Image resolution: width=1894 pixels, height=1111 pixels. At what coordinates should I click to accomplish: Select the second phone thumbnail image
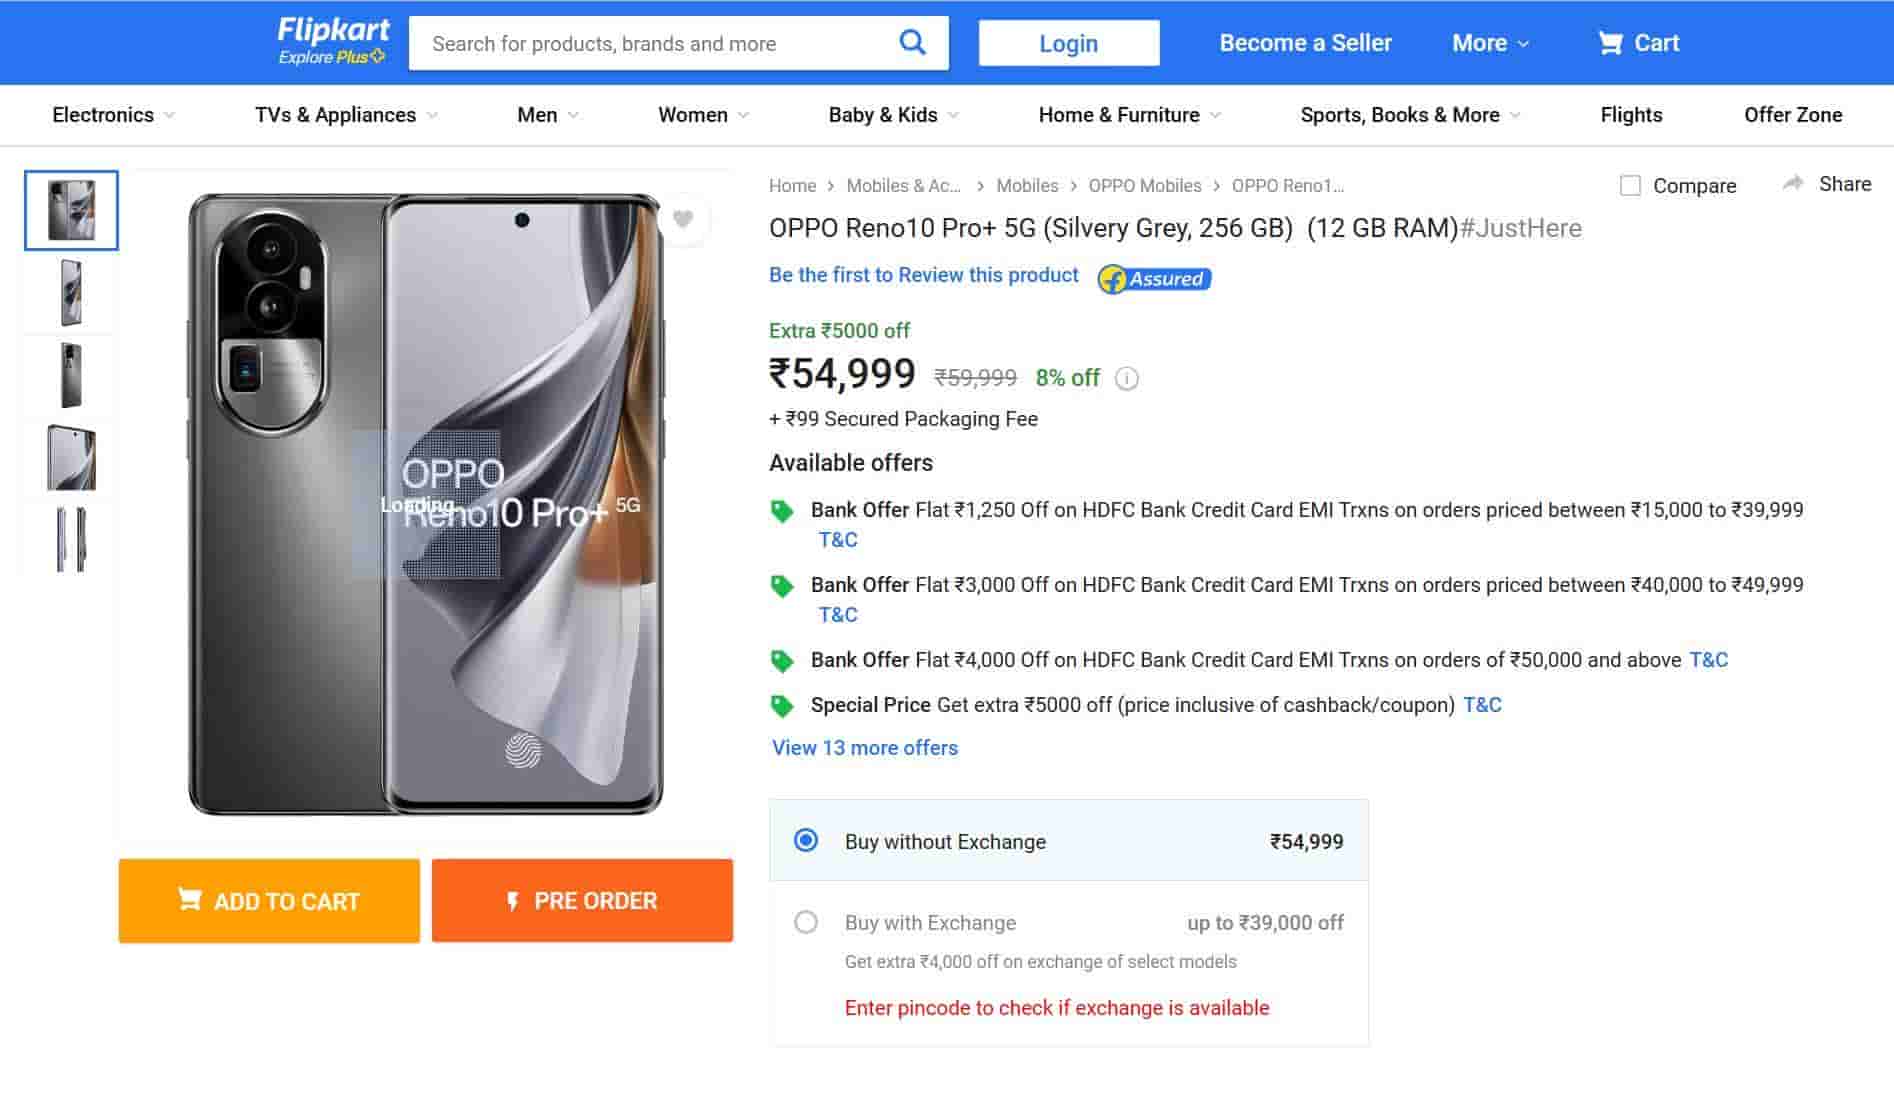point(71,293)
